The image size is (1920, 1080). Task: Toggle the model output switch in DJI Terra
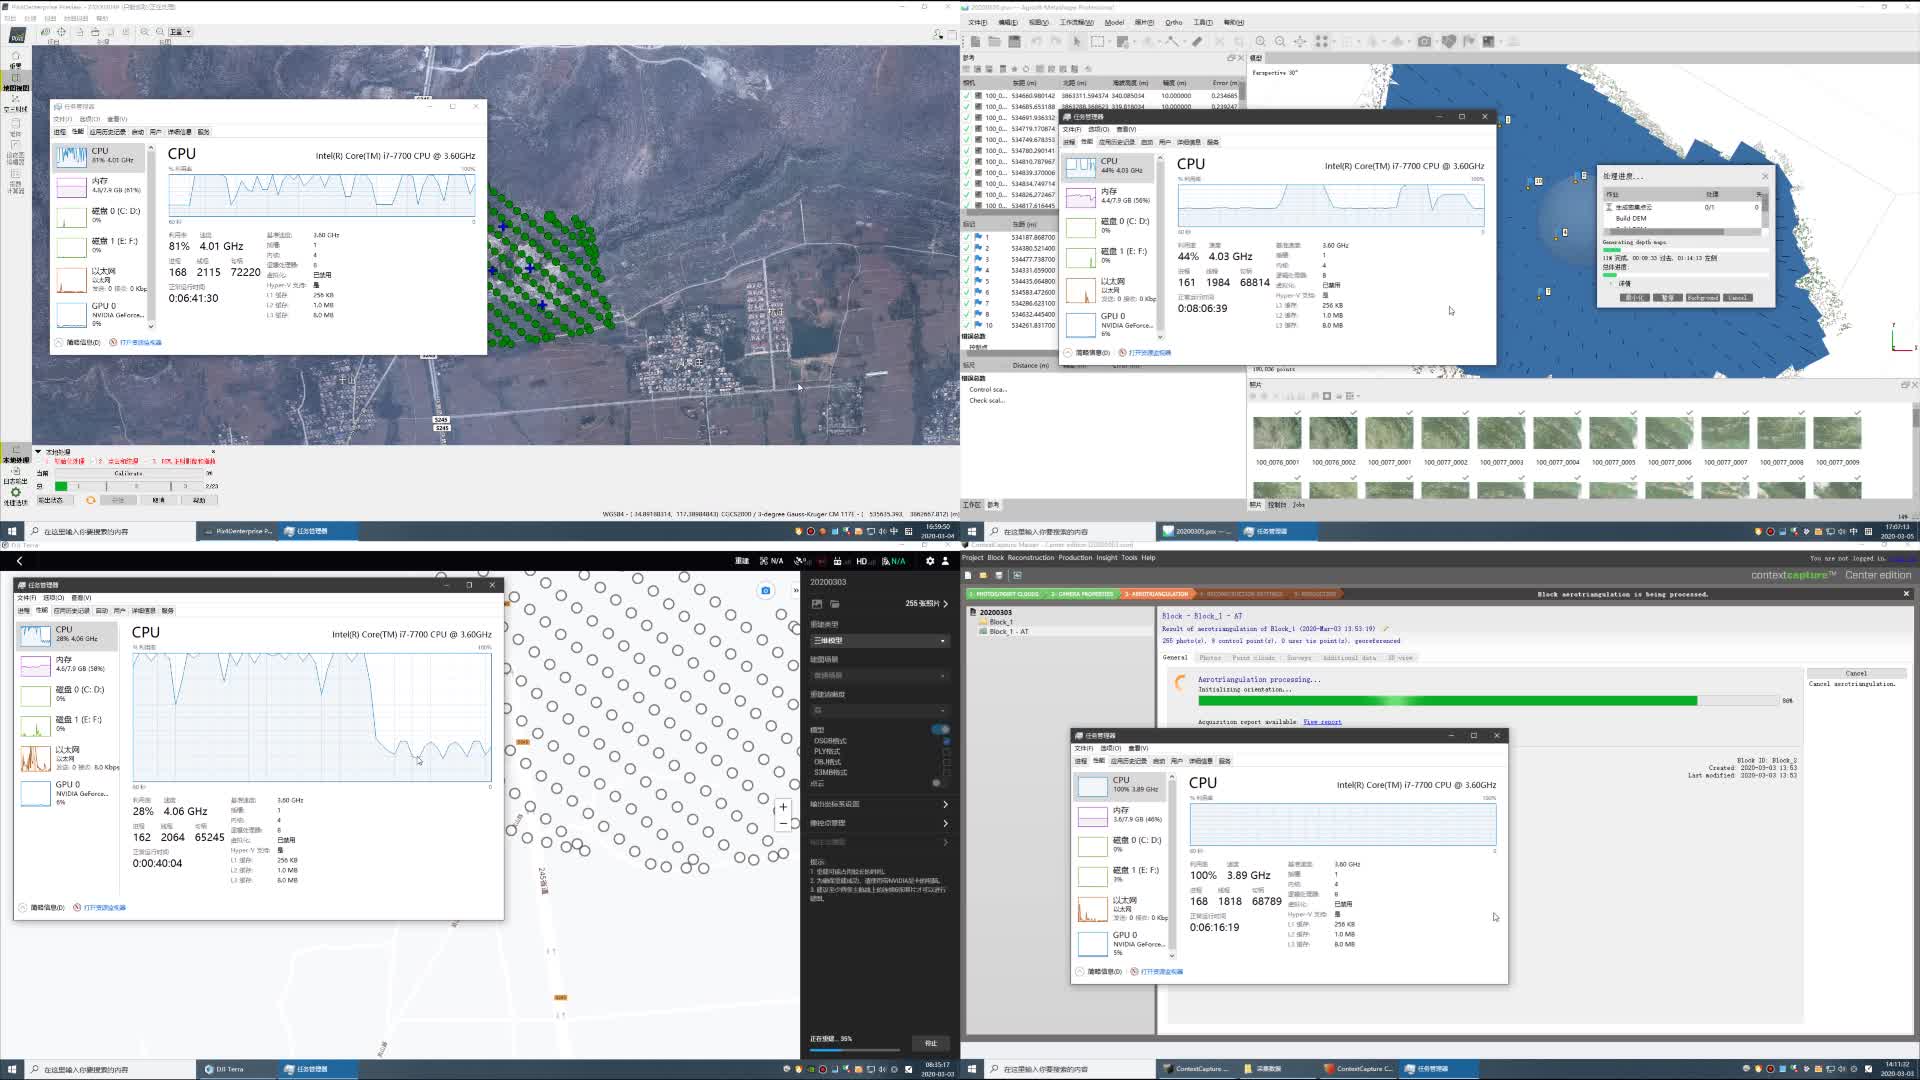tap(940, 729)
